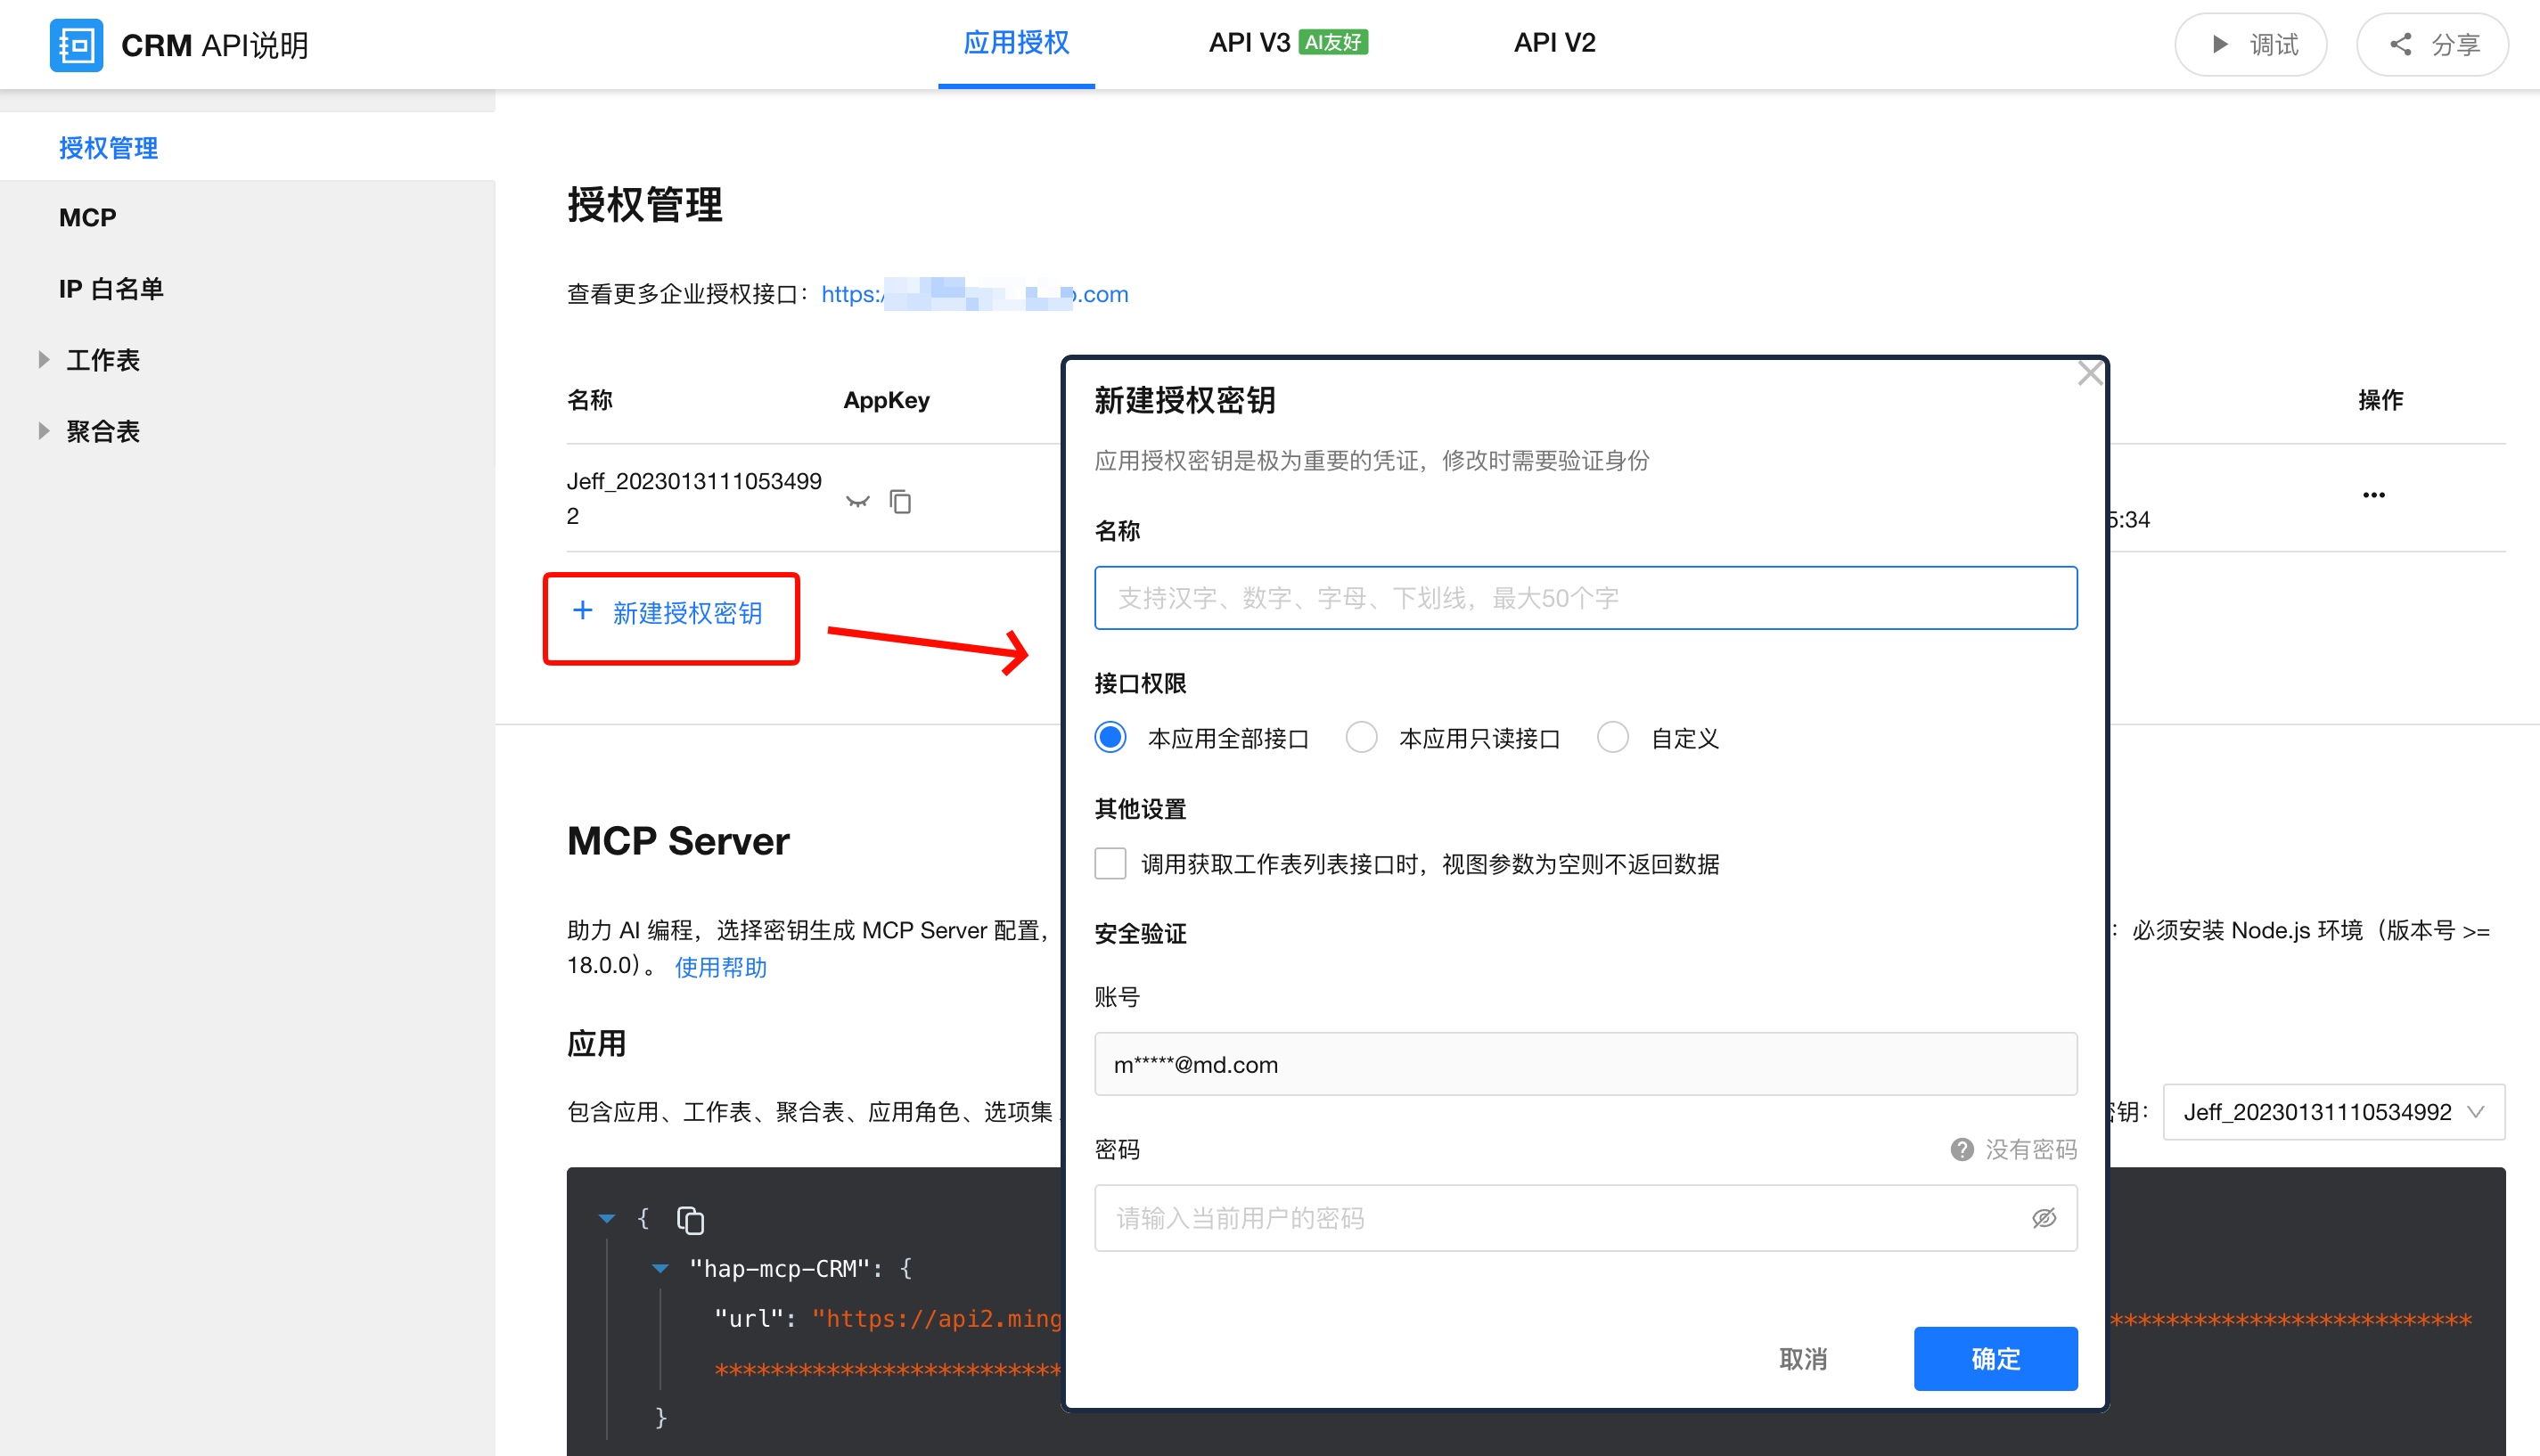Click the share icon in 分享 button
This screenshot has height=1456, width=2540.
point(2400,44)
